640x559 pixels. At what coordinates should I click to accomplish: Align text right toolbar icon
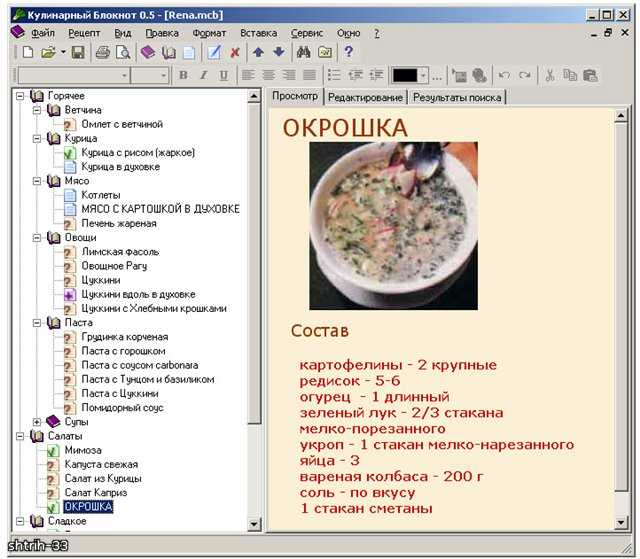pyautogui.click(x=289, y=75)
